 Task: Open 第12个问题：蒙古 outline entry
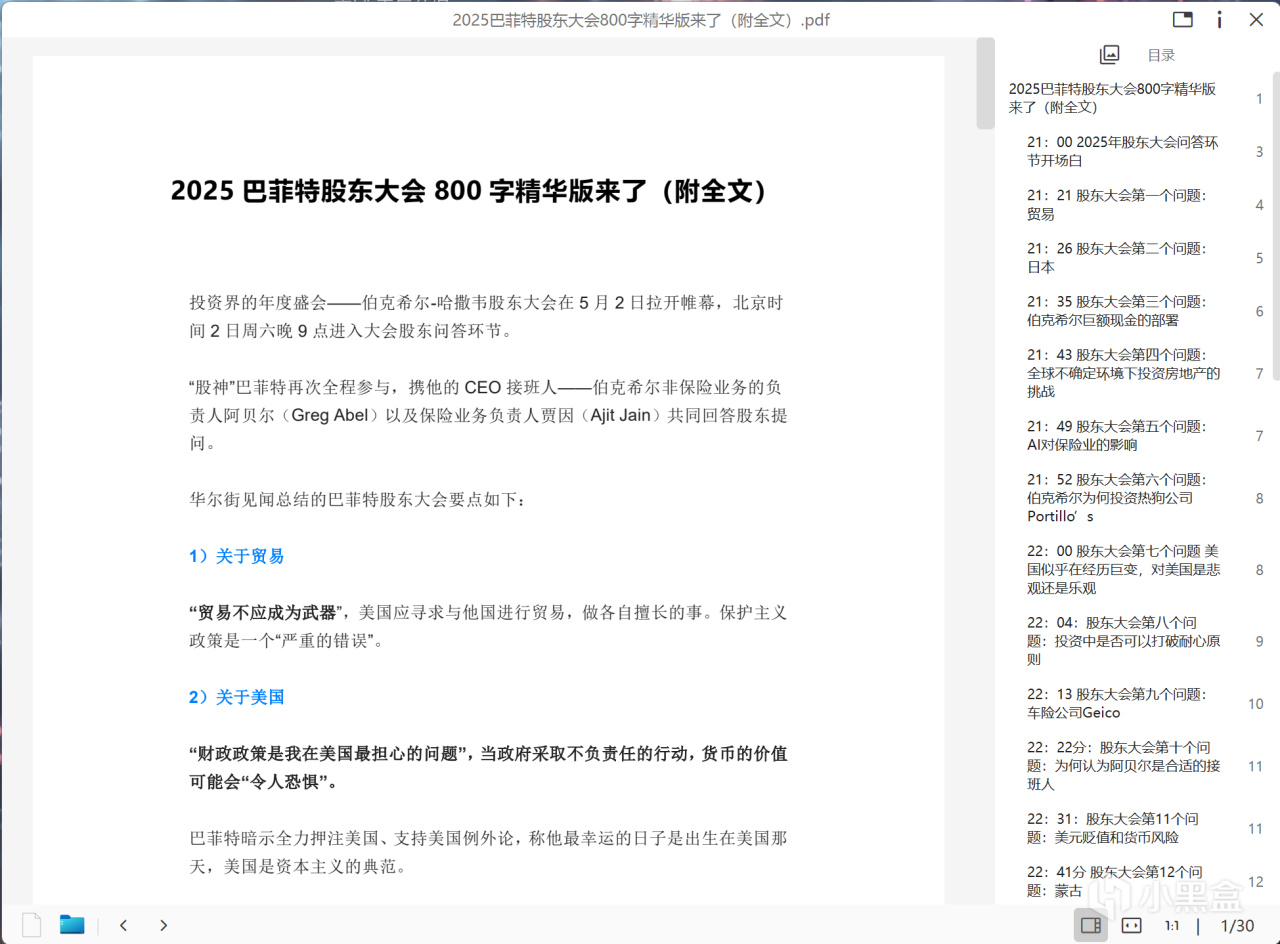(1115, 881)
